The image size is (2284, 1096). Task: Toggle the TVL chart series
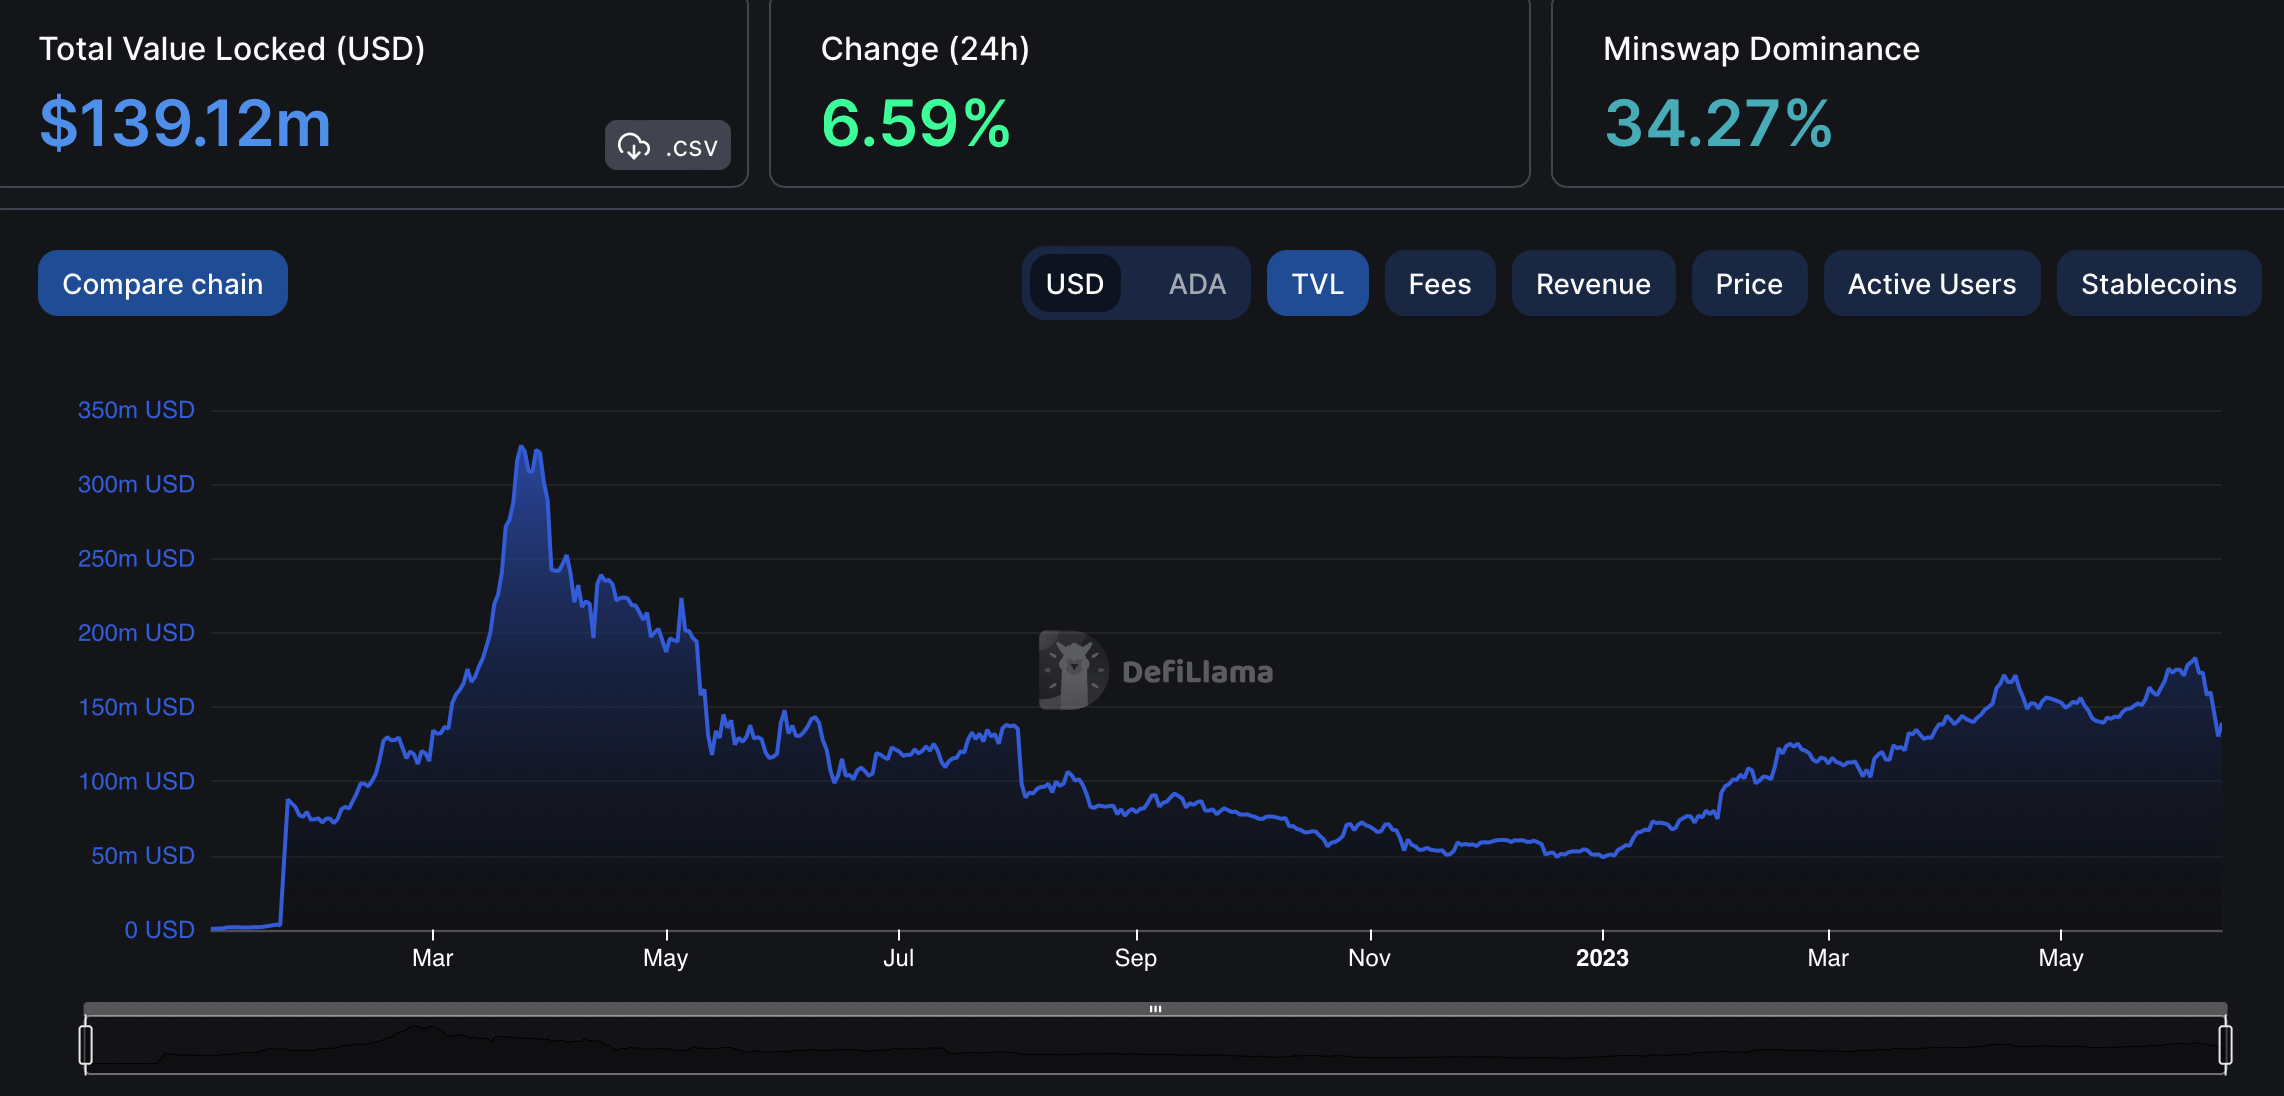(x=1317, y=284)
